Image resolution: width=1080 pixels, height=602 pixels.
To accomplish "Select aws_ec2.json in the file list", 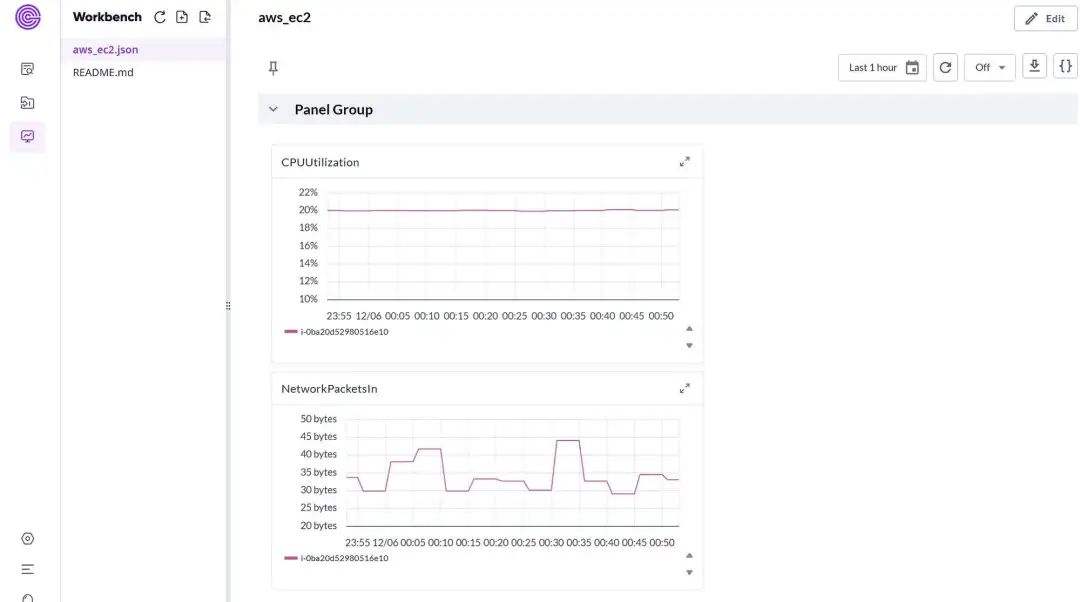I will tap(106, 49).
